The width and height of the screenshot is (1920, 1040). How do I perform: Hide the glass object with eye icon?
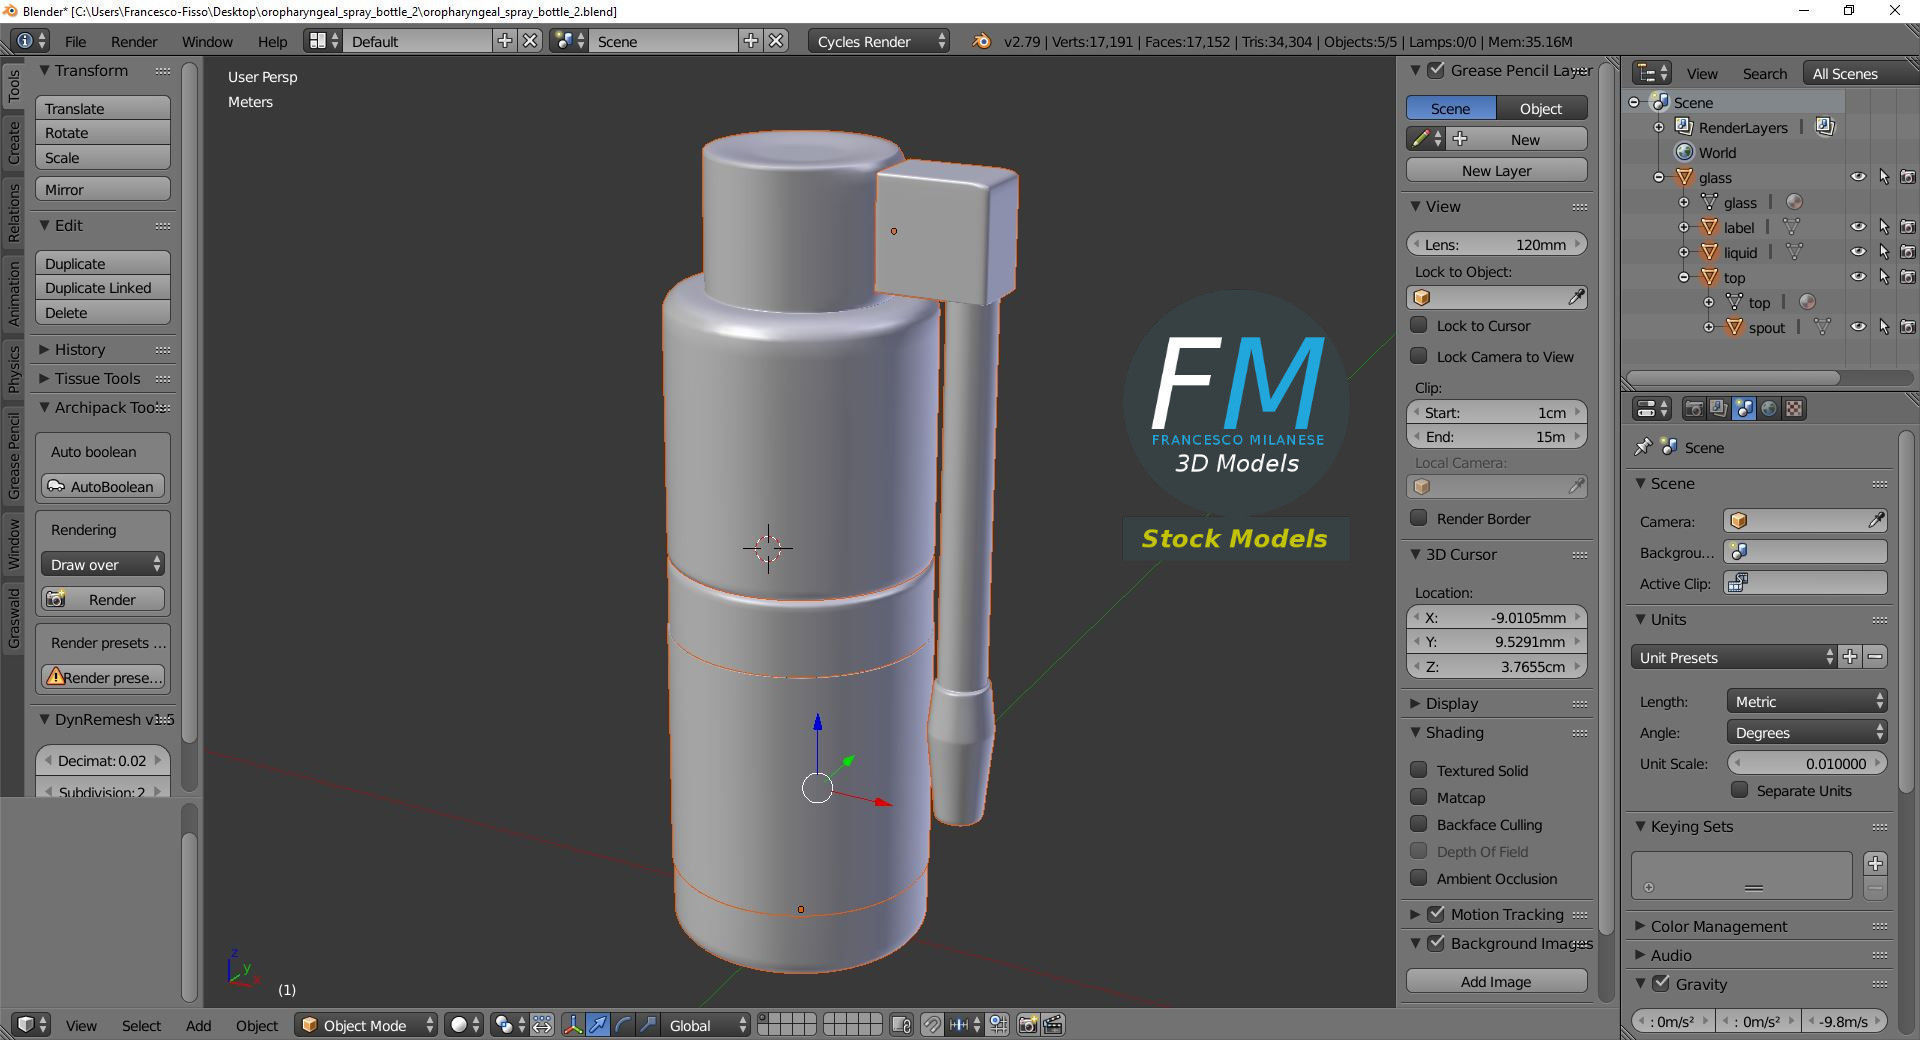click(1858, 177)
